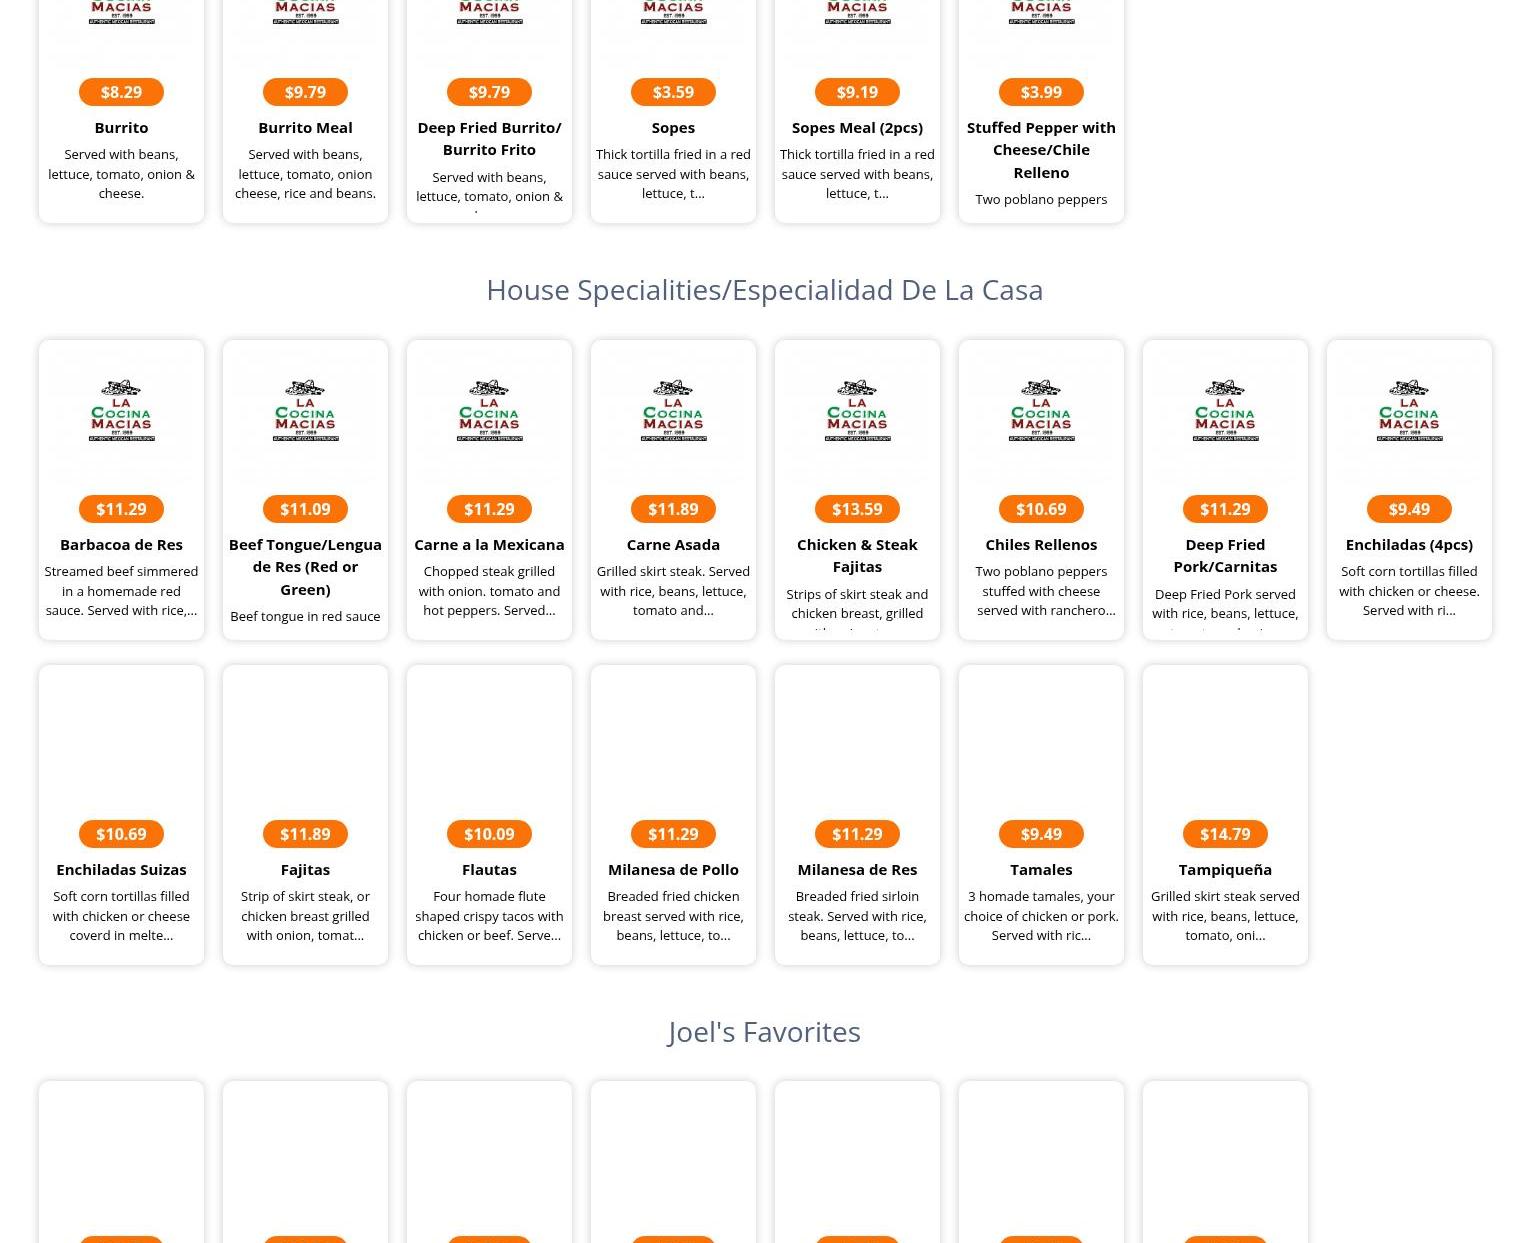This screenshot has height=1243, width=1530.
Task: Click the 'Joel's Favorites' section heading
Action: 765,1032
